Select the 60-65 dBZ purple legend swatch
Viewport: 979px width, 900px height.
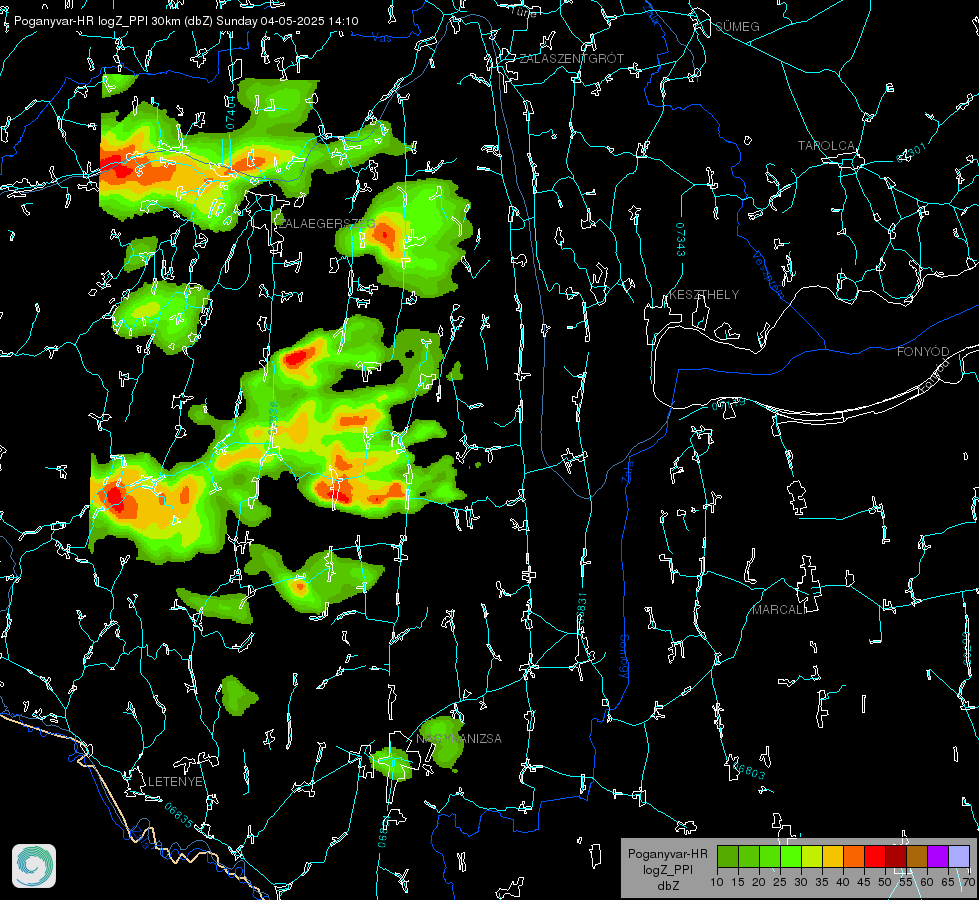(x=938, y=856)
